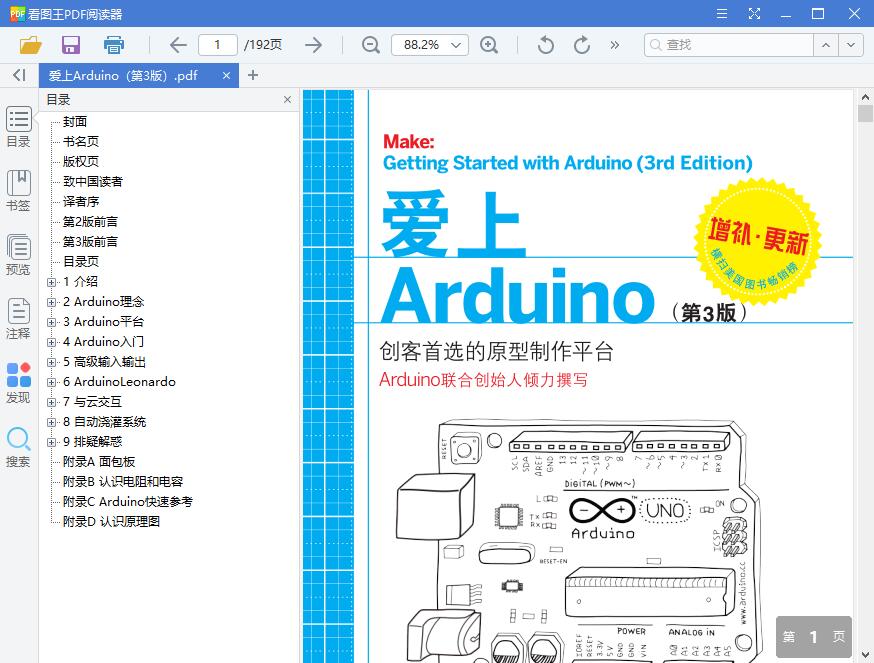The height and width of the screenshot is (663, 874).
Task: Expand chapter 7 与云交互
Action: tap(51, 402)
